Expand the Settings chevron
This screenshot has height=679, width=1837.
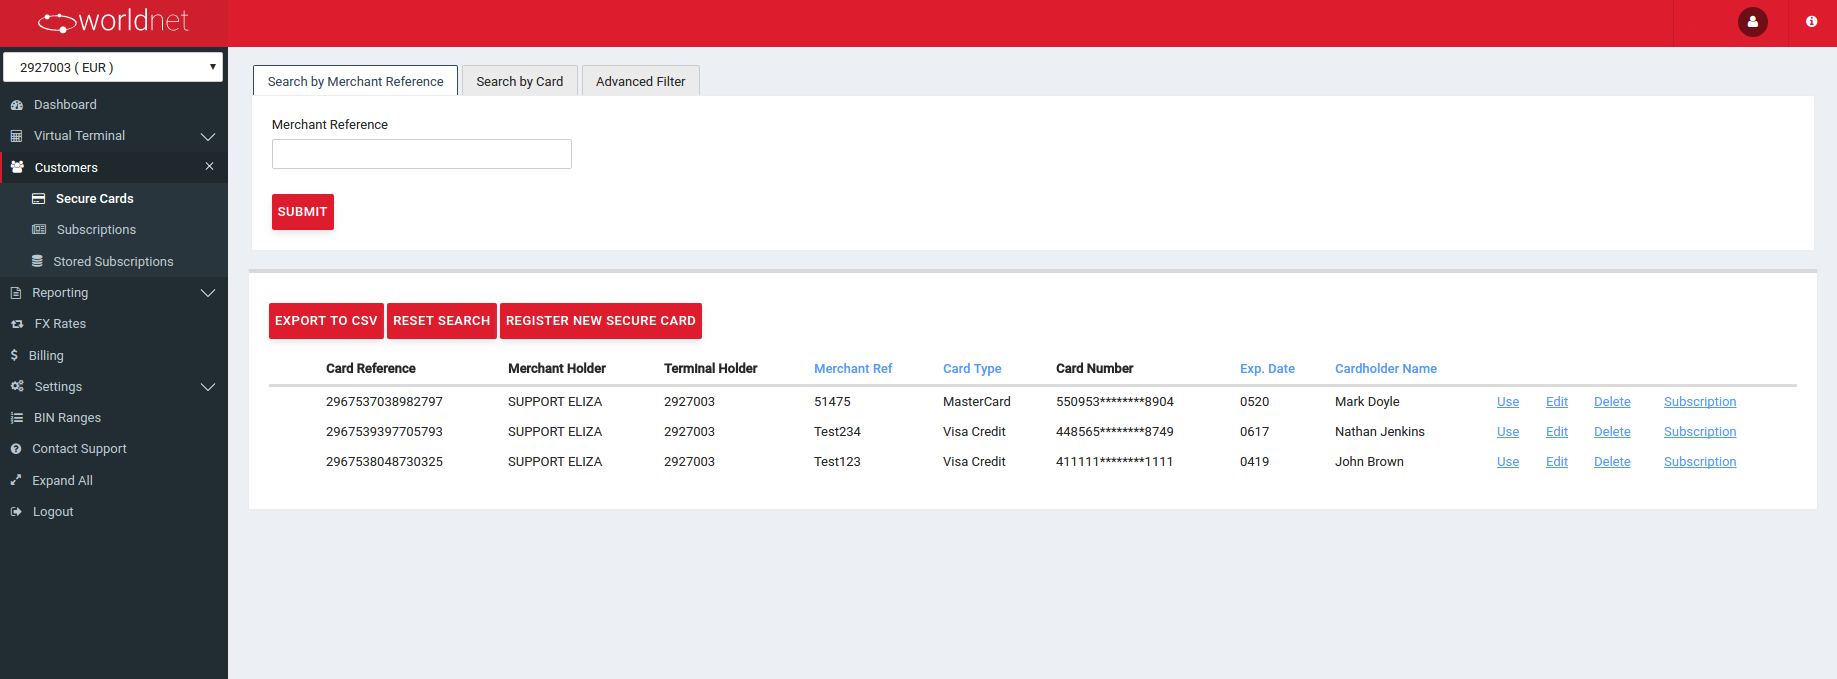(x=208, y=387)
